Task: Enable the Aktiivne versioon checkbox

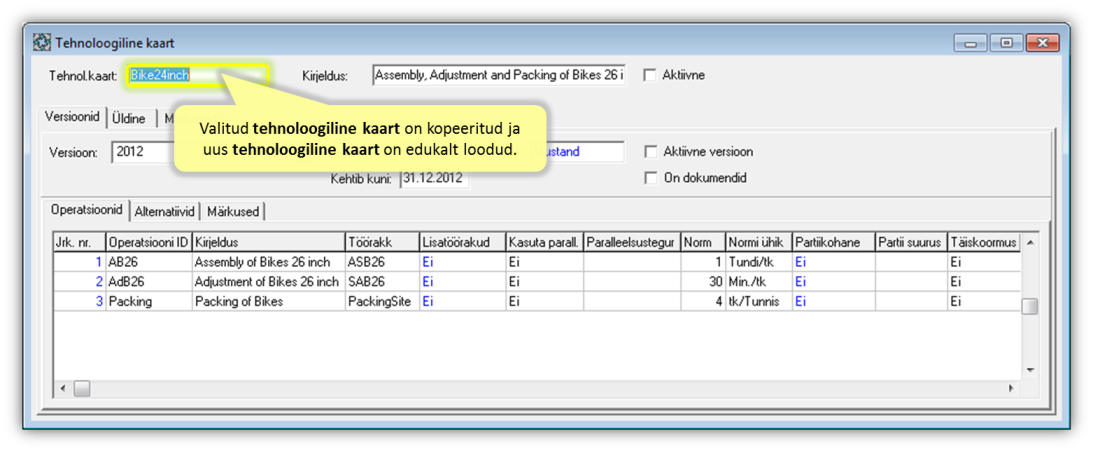Action: pyautogui.click(x=650, y=151)
